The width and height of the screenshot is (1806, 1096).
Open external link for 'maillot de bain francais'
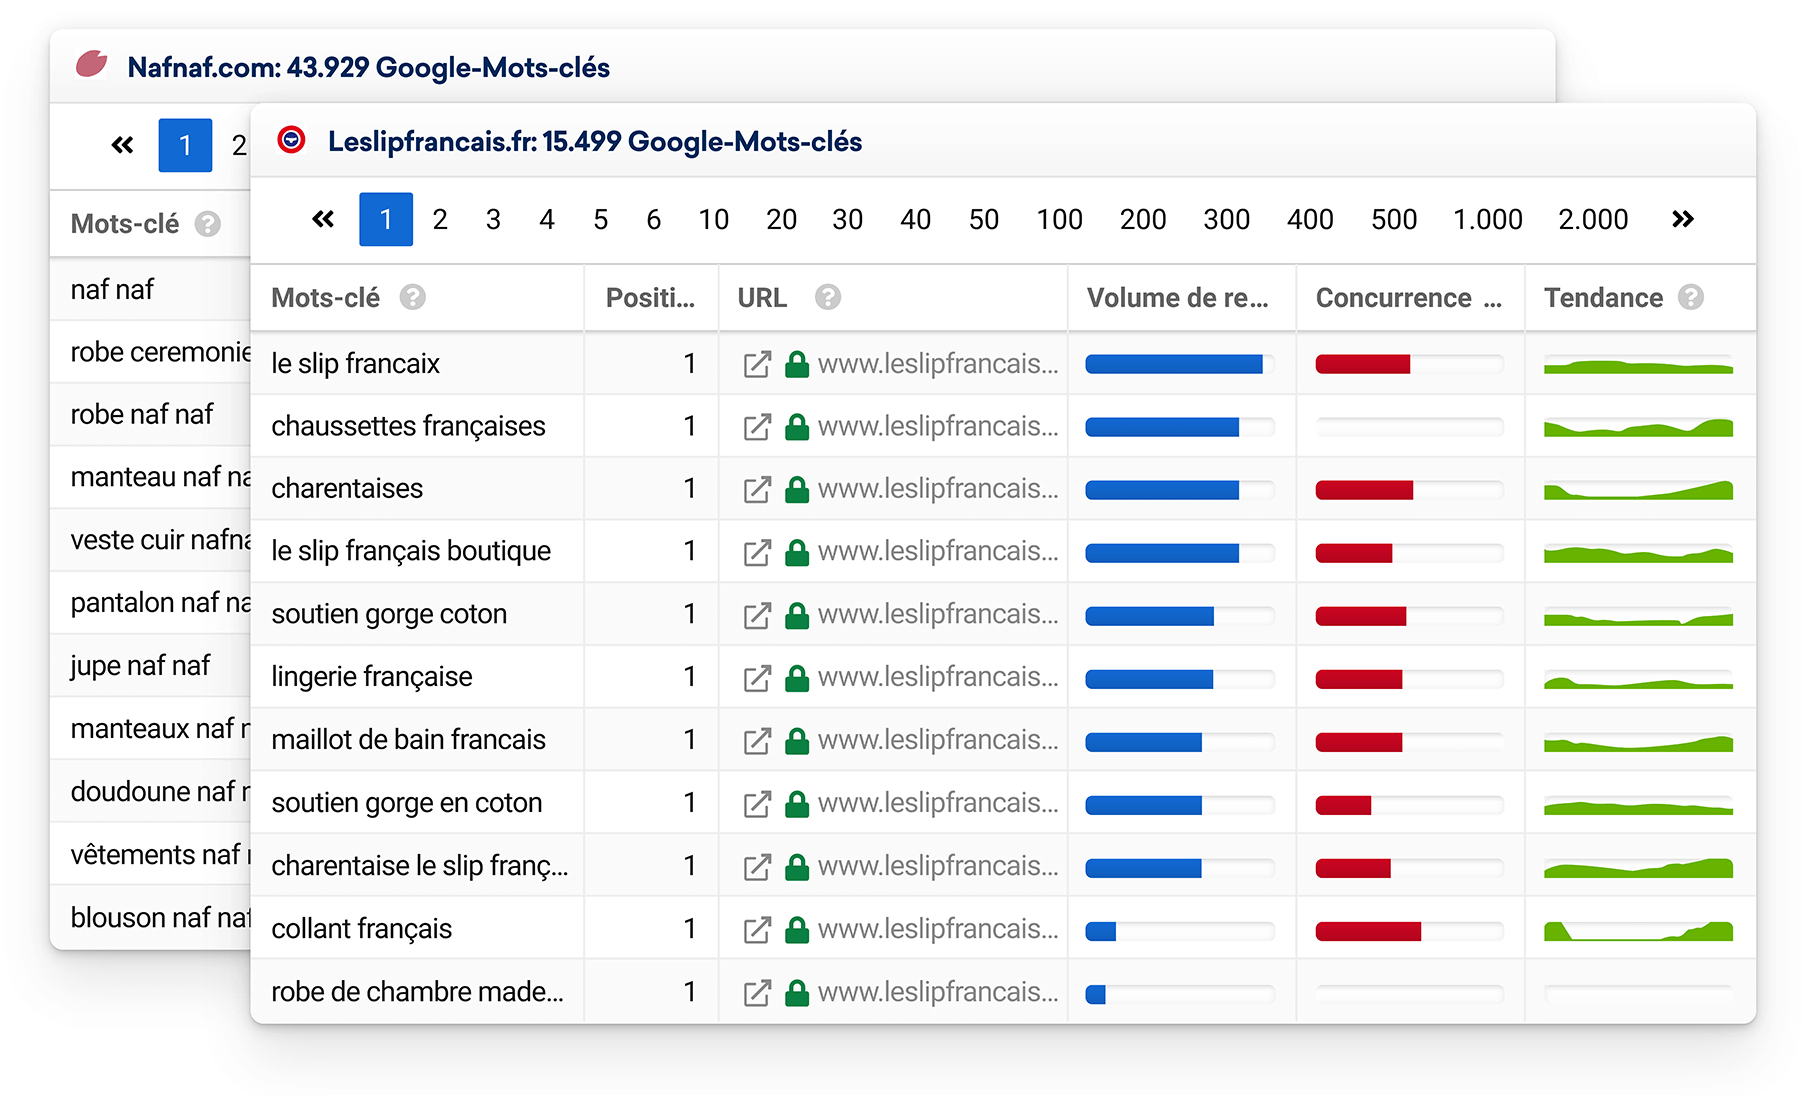coord(757,741)
